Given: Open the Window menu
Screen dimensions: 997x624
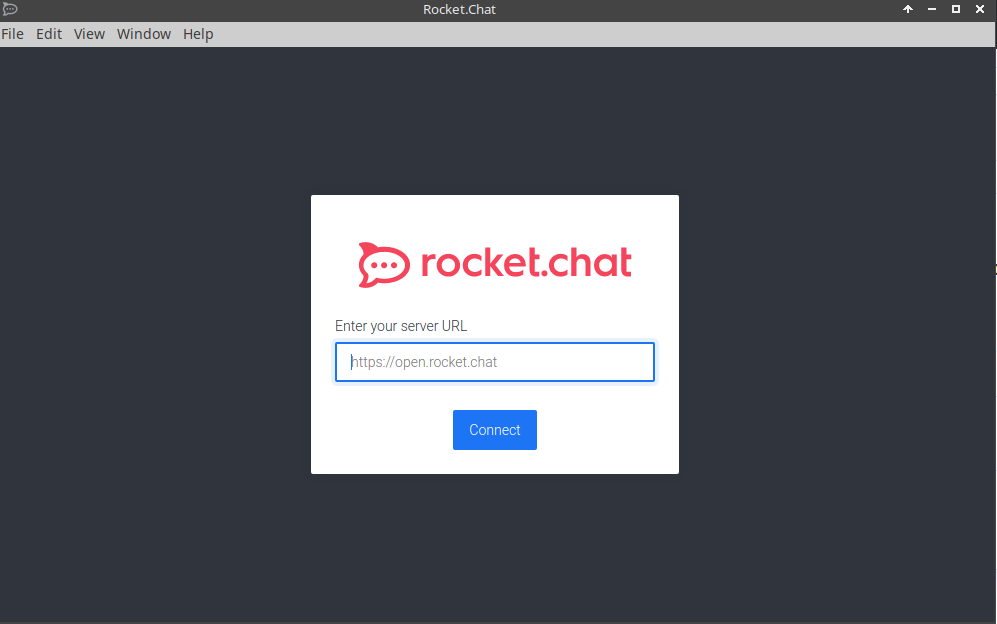Looking at the screenshot, I should pos(144,34).
